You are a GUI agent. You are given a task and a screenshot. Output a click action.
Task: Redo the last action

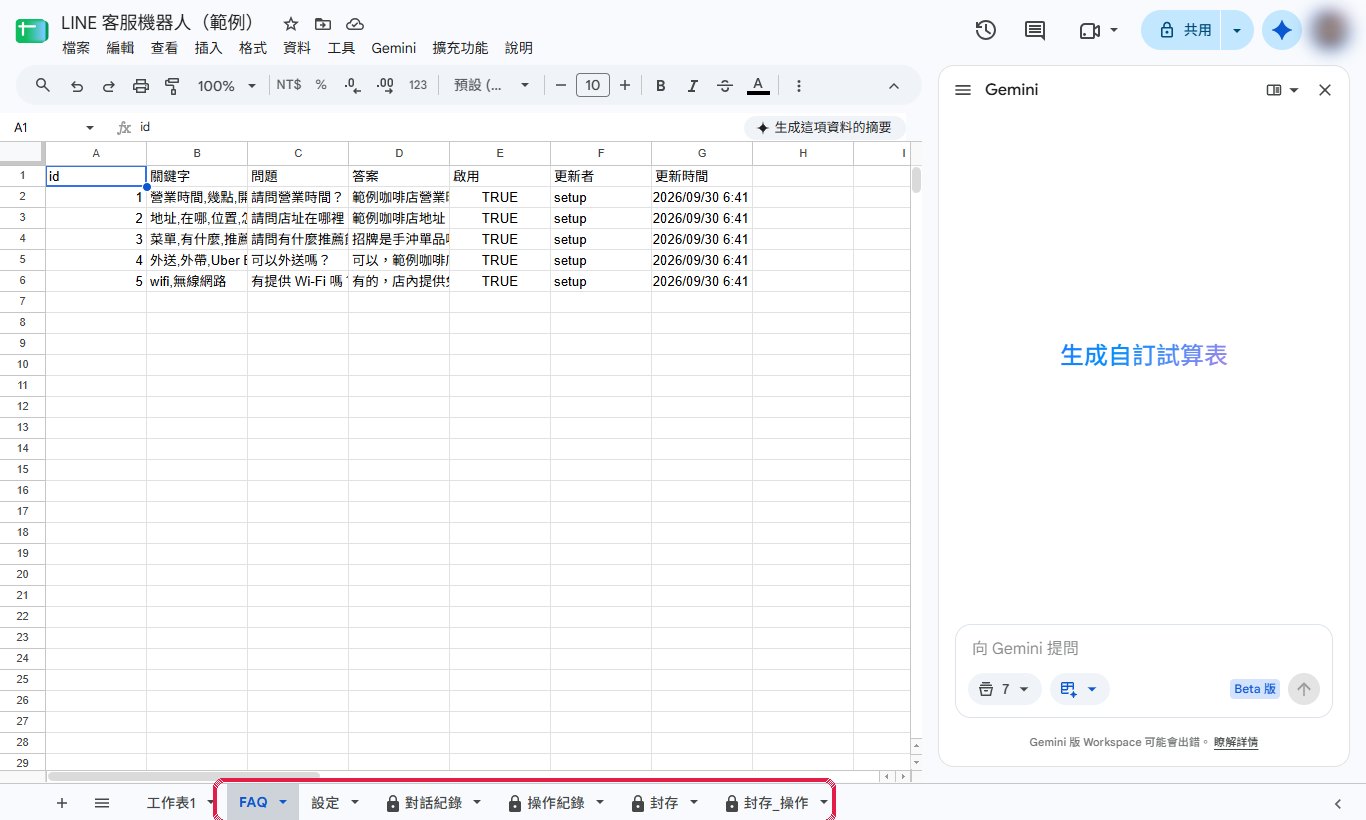pyautogui.click(x=108, y=86)
